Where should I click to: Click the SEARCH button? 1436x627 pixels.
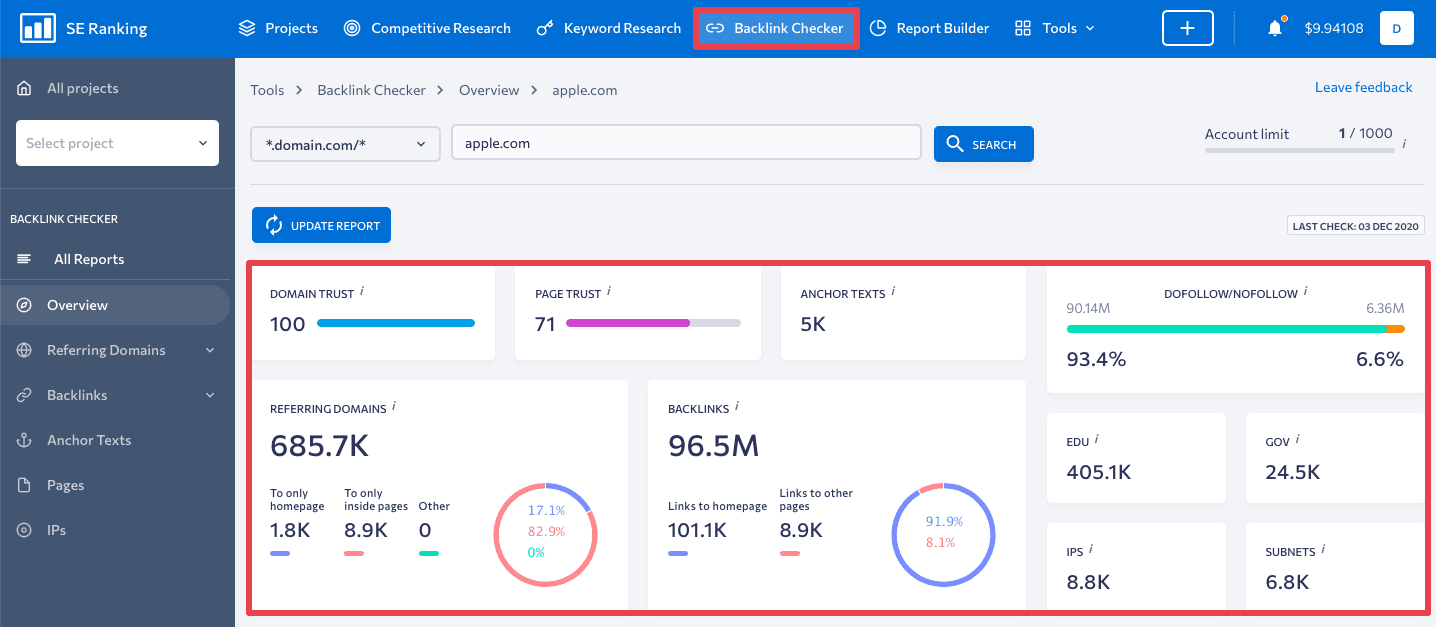point(984,143)
